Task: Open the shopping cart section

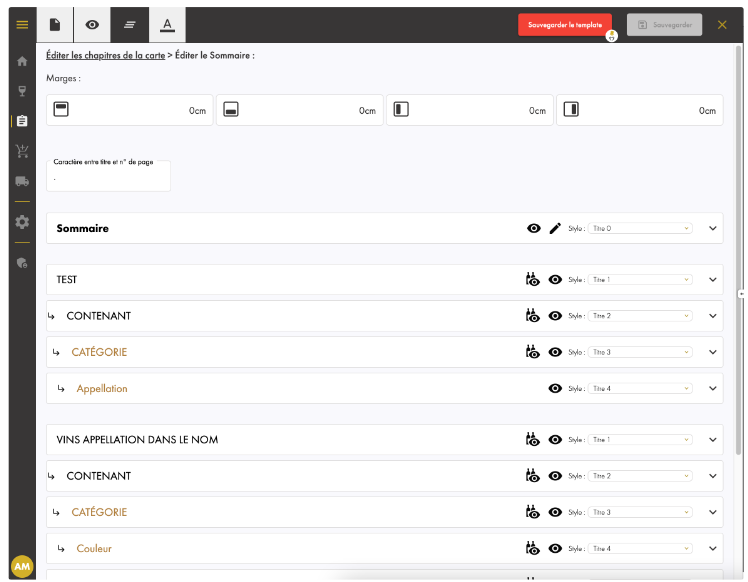Action: click(x=22, y=151)
